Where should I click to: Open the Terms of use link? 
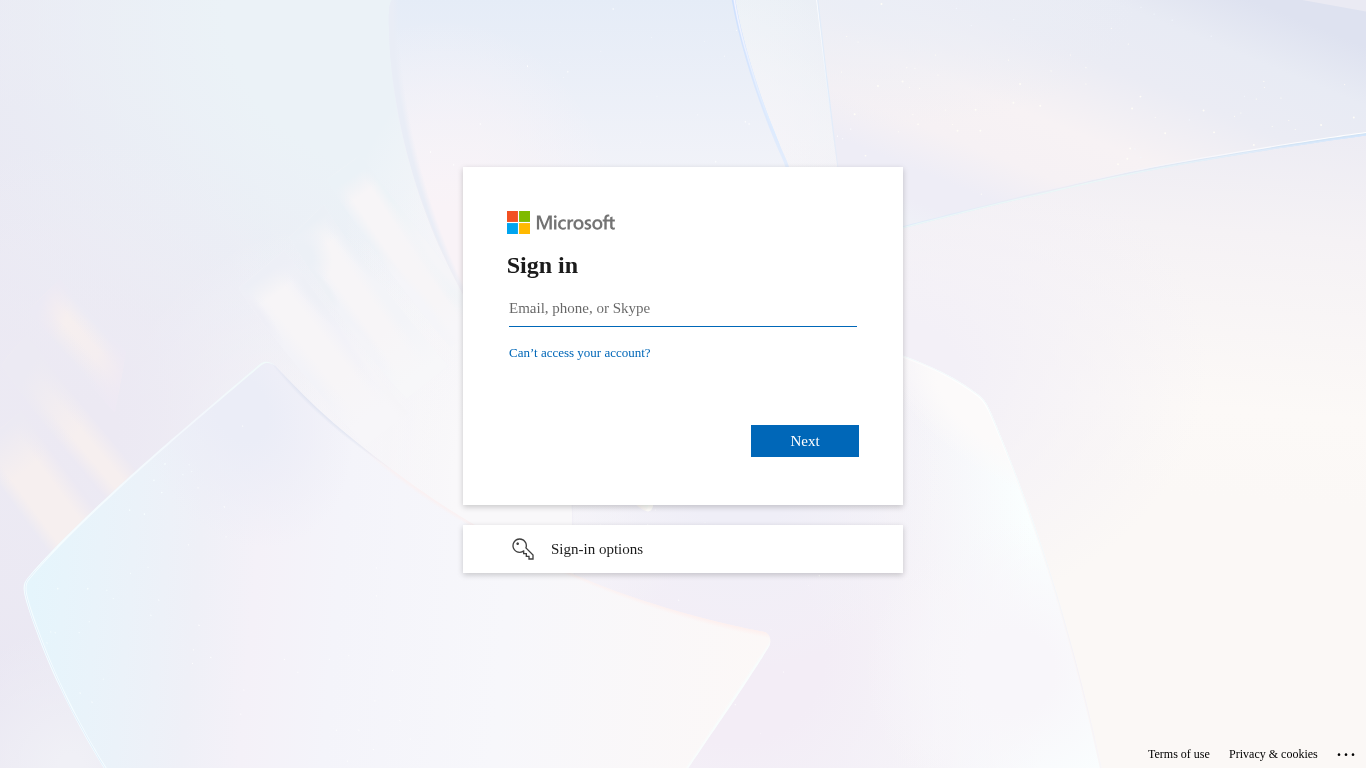pos(1179,754)
